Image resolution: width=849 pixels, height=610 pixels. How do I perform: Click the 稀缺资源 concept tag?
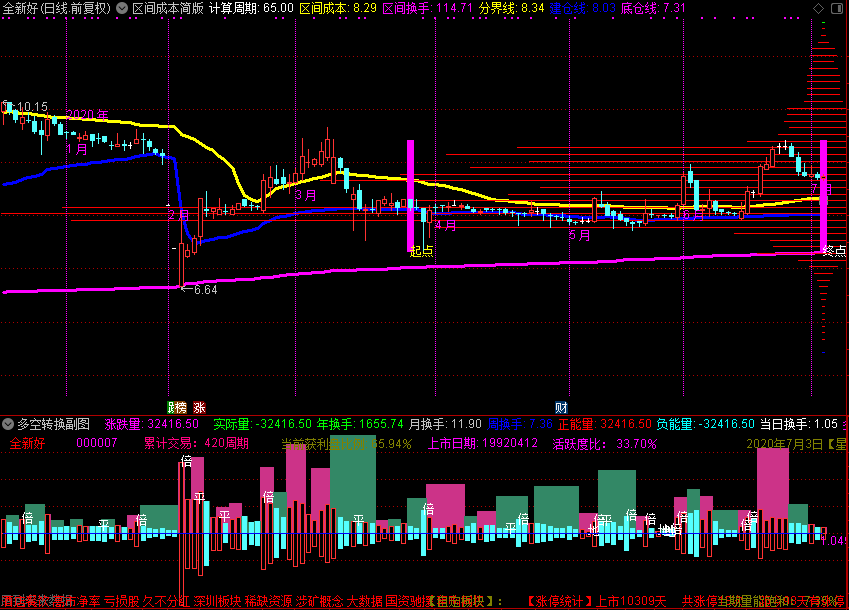(268, 601)
